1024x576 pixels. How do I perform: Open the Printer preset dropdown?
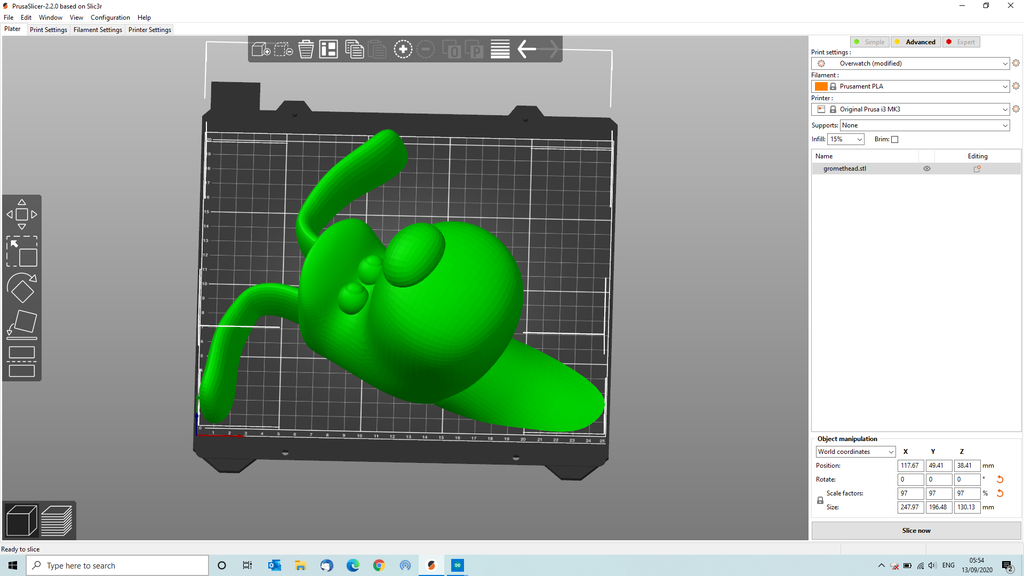click(x=910, y=109)
